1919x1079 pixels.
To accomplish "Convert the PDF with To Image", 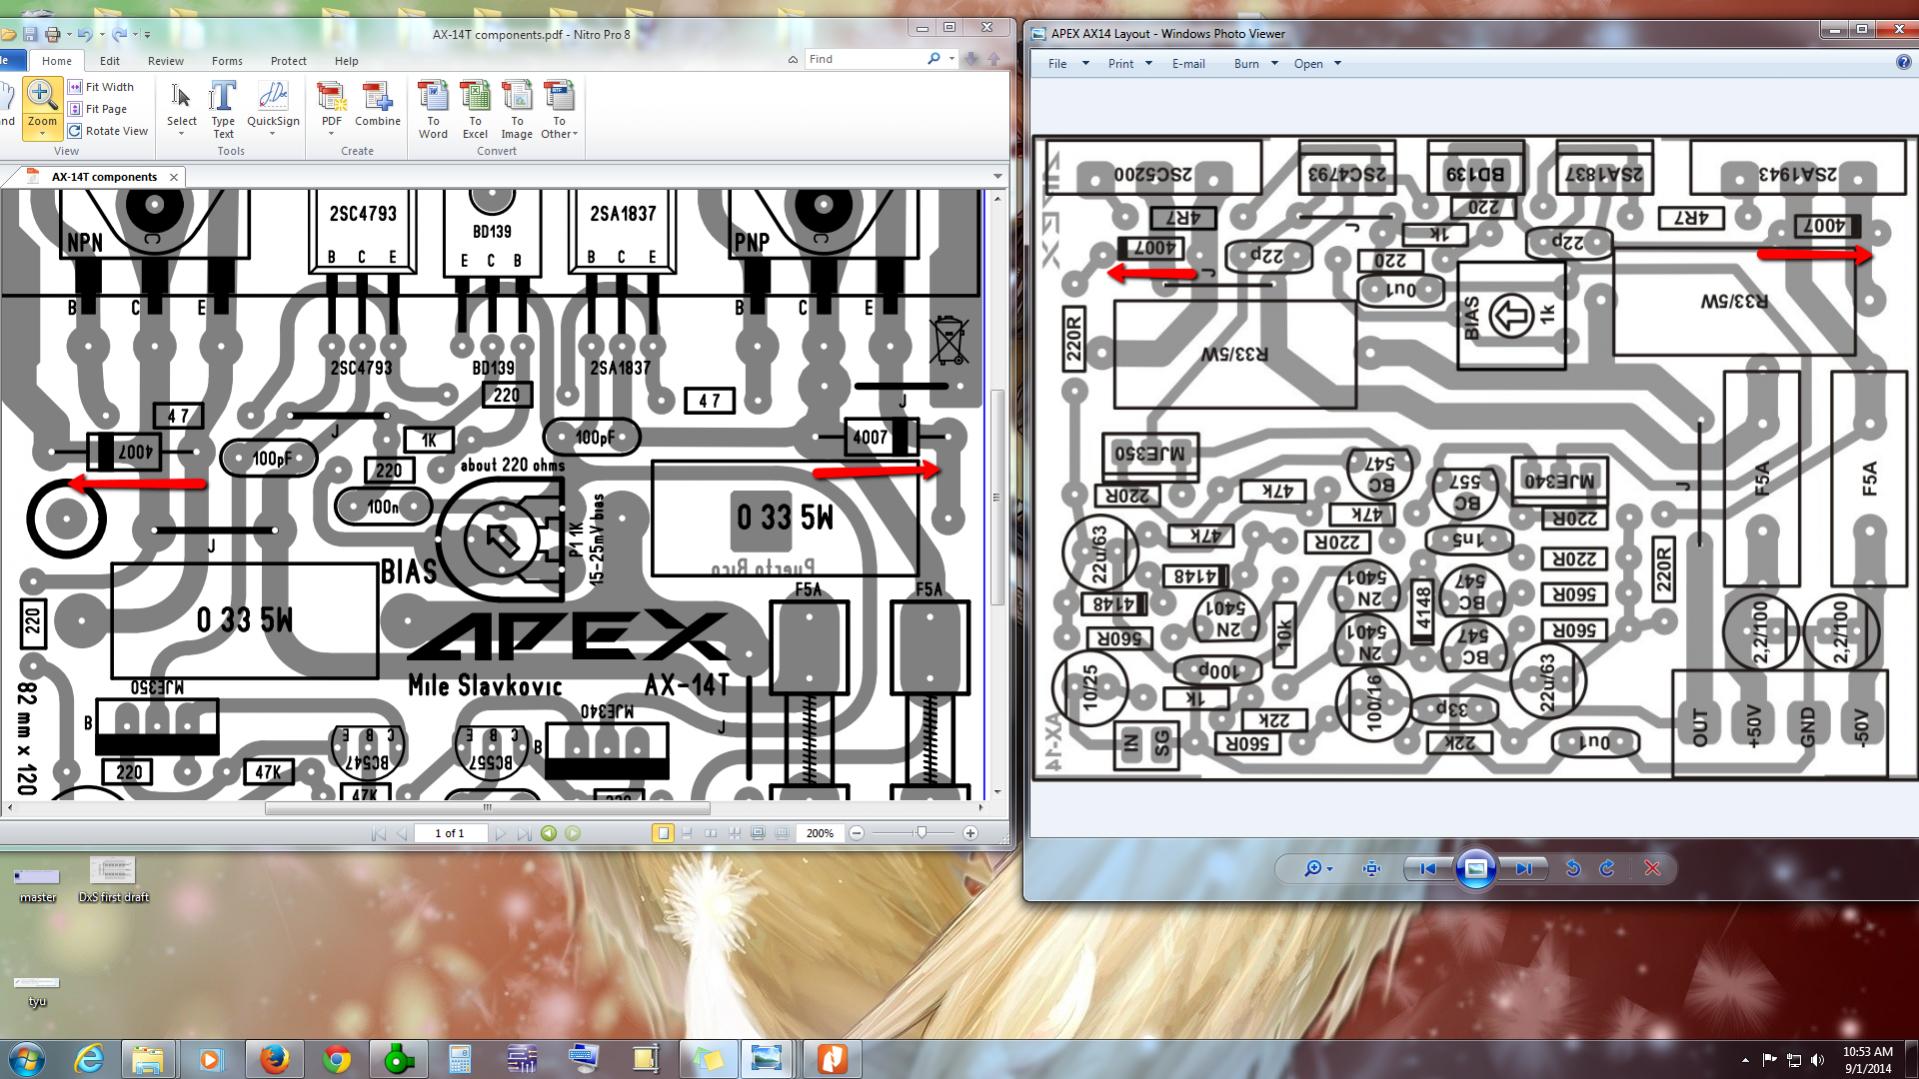I will tap(517, 110).
